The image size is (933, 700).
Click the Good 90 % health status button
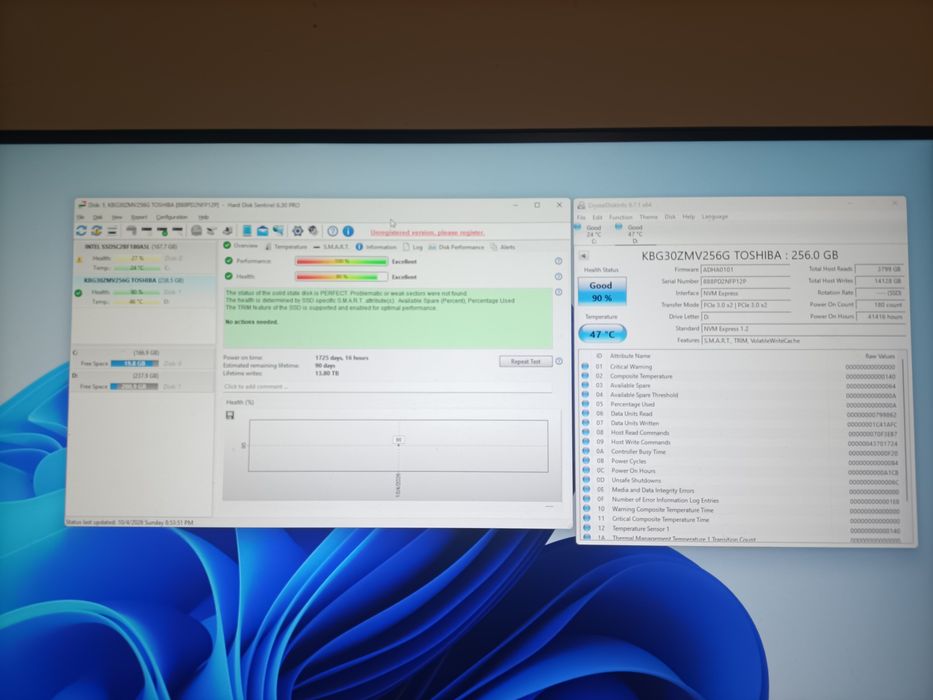(602, 292)
